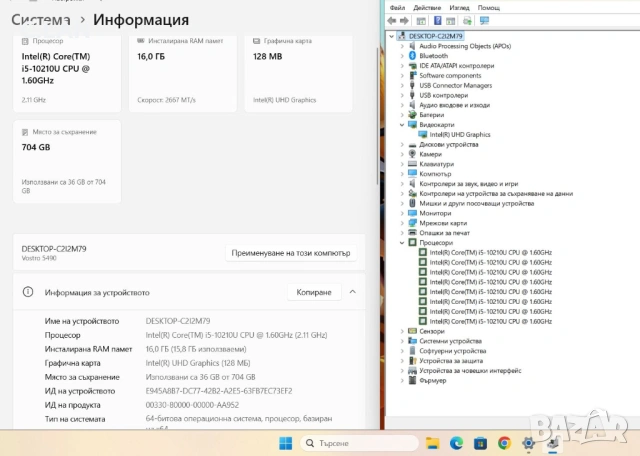Open Google Chrome from the taskbar
The height and width of the screenshot is (456, 640).
pos(504,443)
